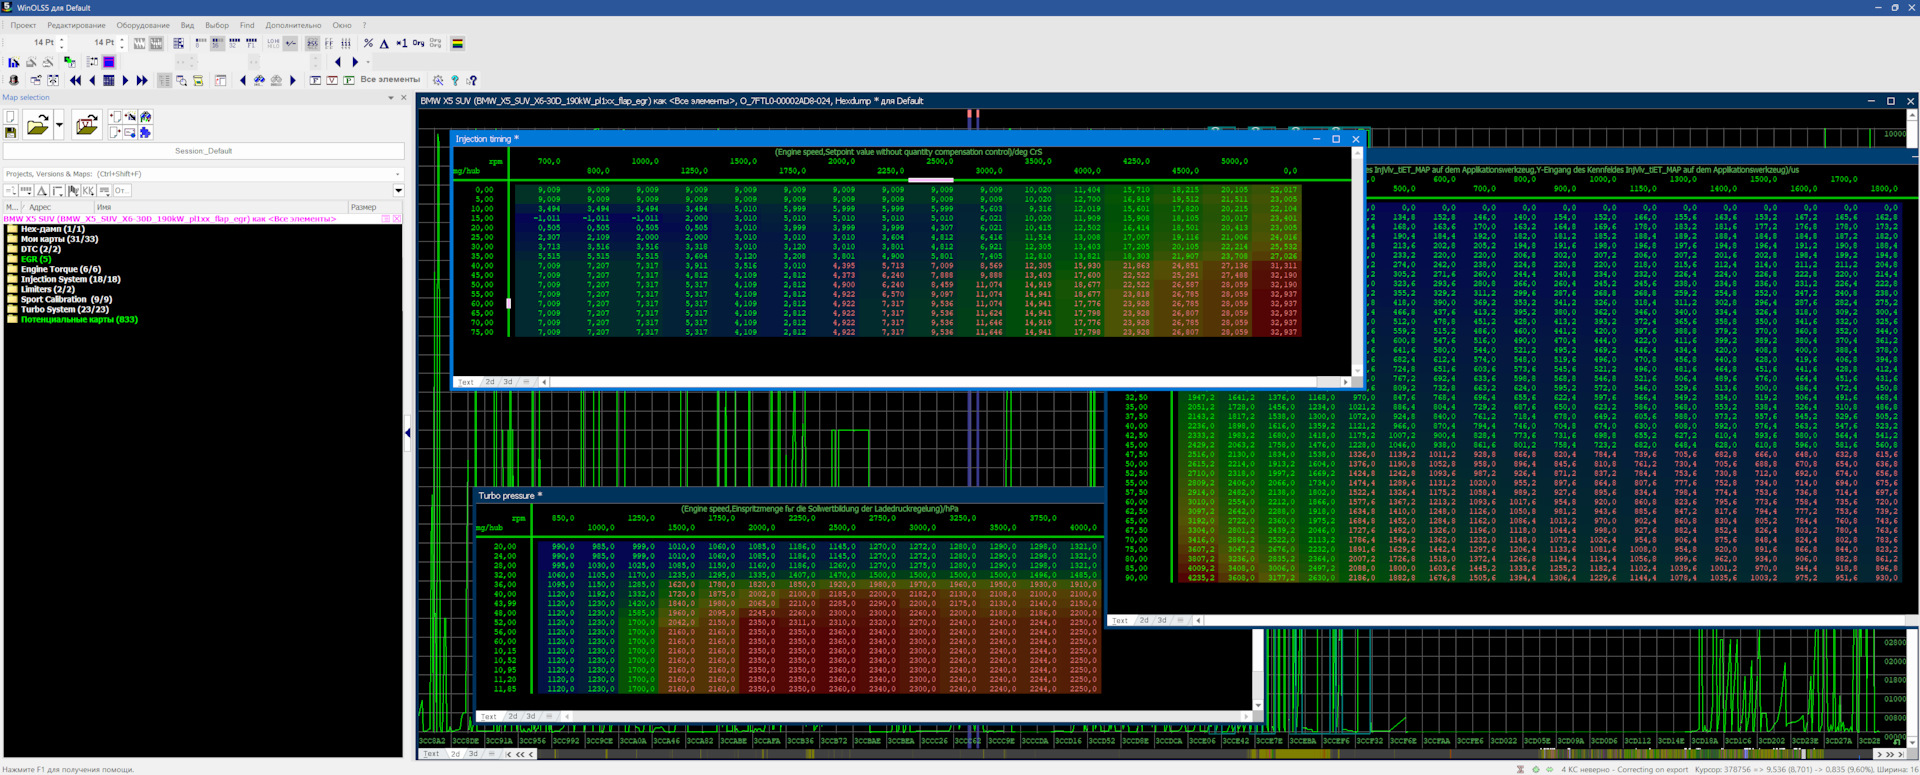The width and height of the screenshot is (1920, 775).
Task: Select the percent display mode icon
Action: (x=368, y=43)
